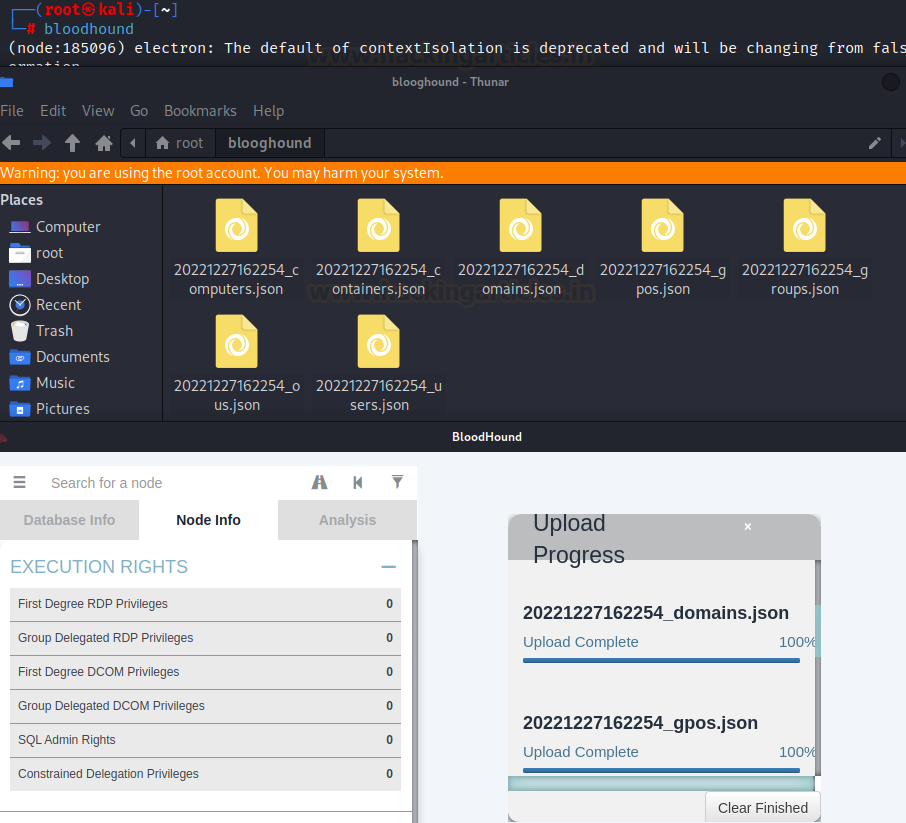
Task: Click the path bar left scroll arrow
Action: point(133,143)
